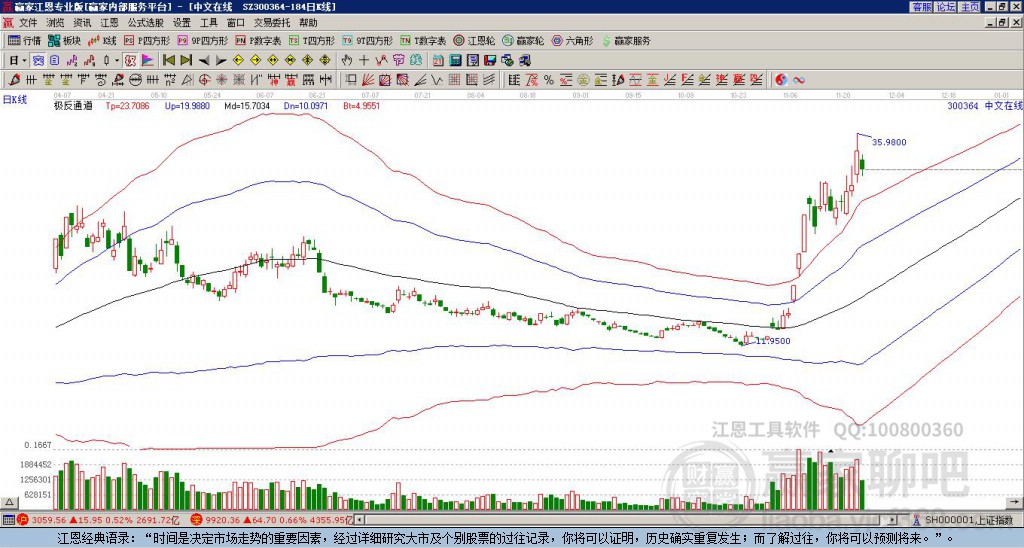Open the 交易委托 menu
The height and width of the screenshot is (548, 1024).
click(x=272, y=23)
